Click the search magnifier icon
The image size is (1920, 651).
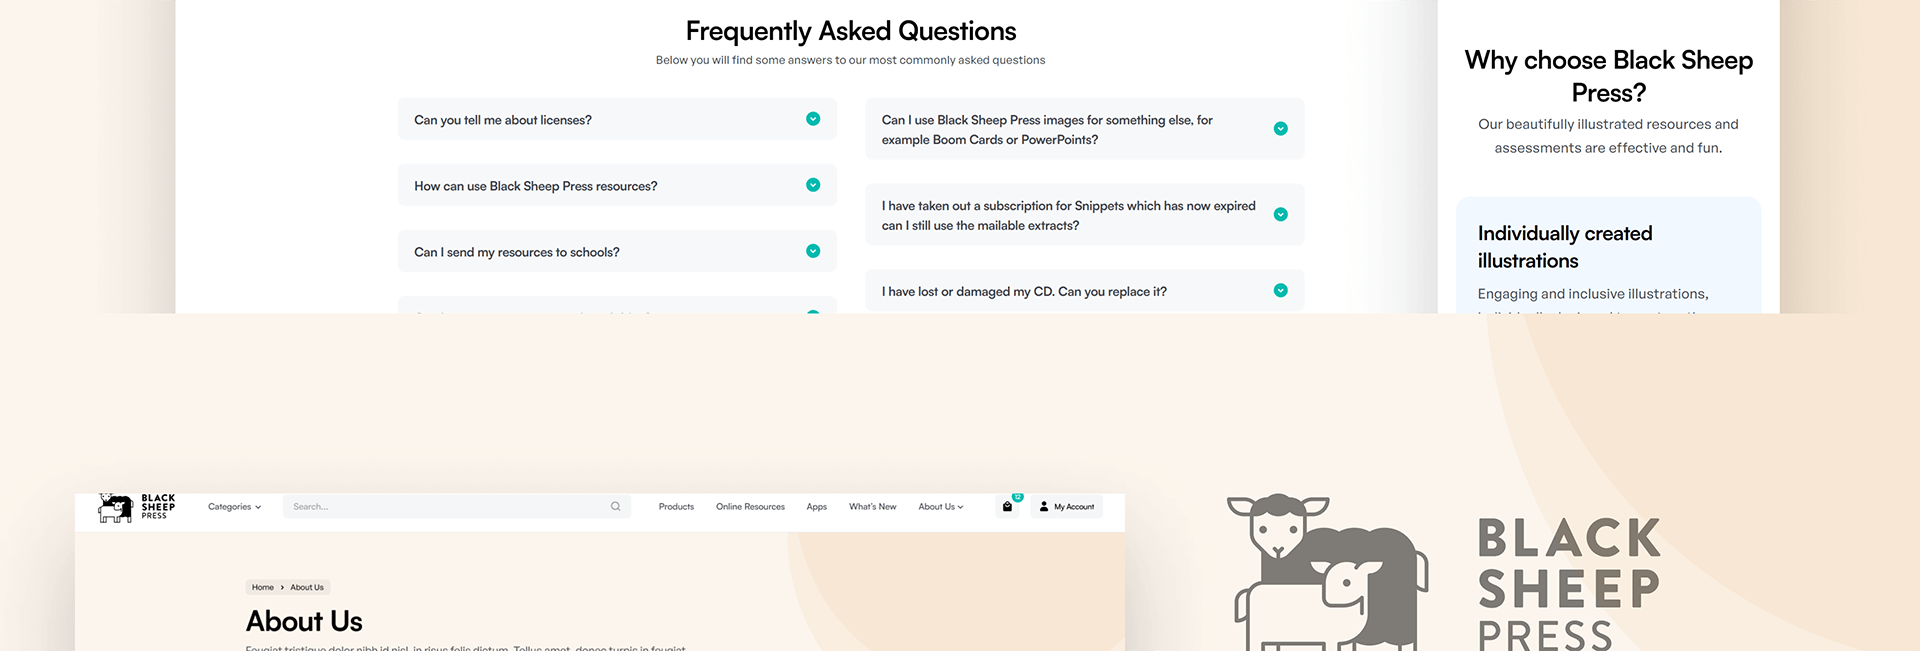point(616,506)
